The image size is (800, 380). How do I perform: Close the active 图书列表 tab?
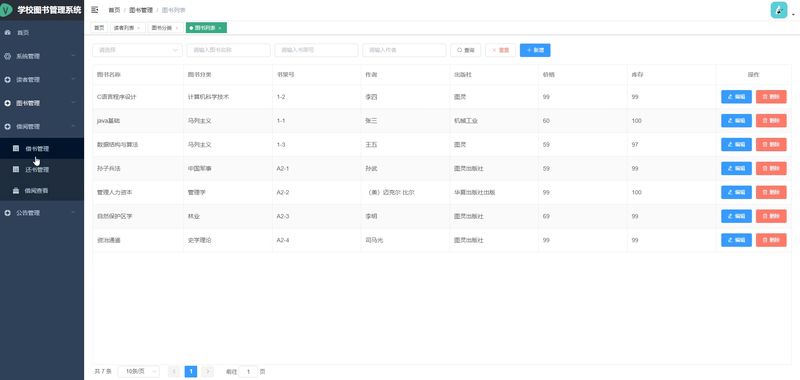[220, 28]
